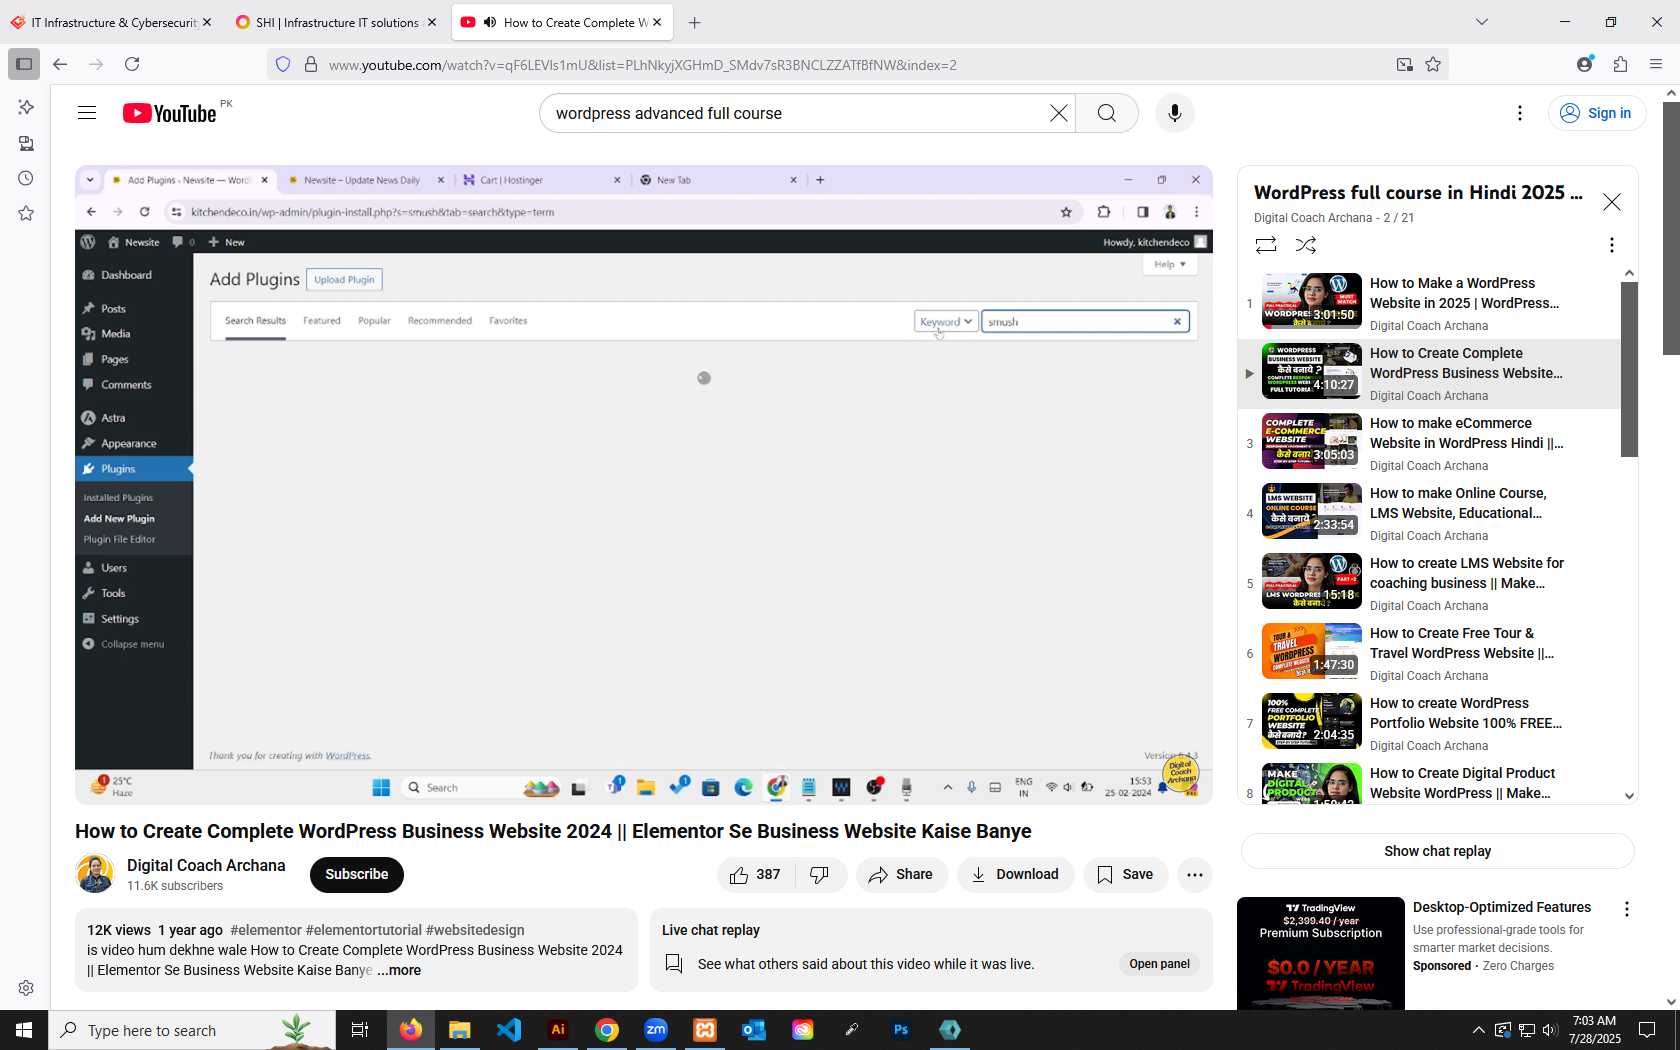
Task: Click the playlist panel scrollbar
Action: [1629, 369]
